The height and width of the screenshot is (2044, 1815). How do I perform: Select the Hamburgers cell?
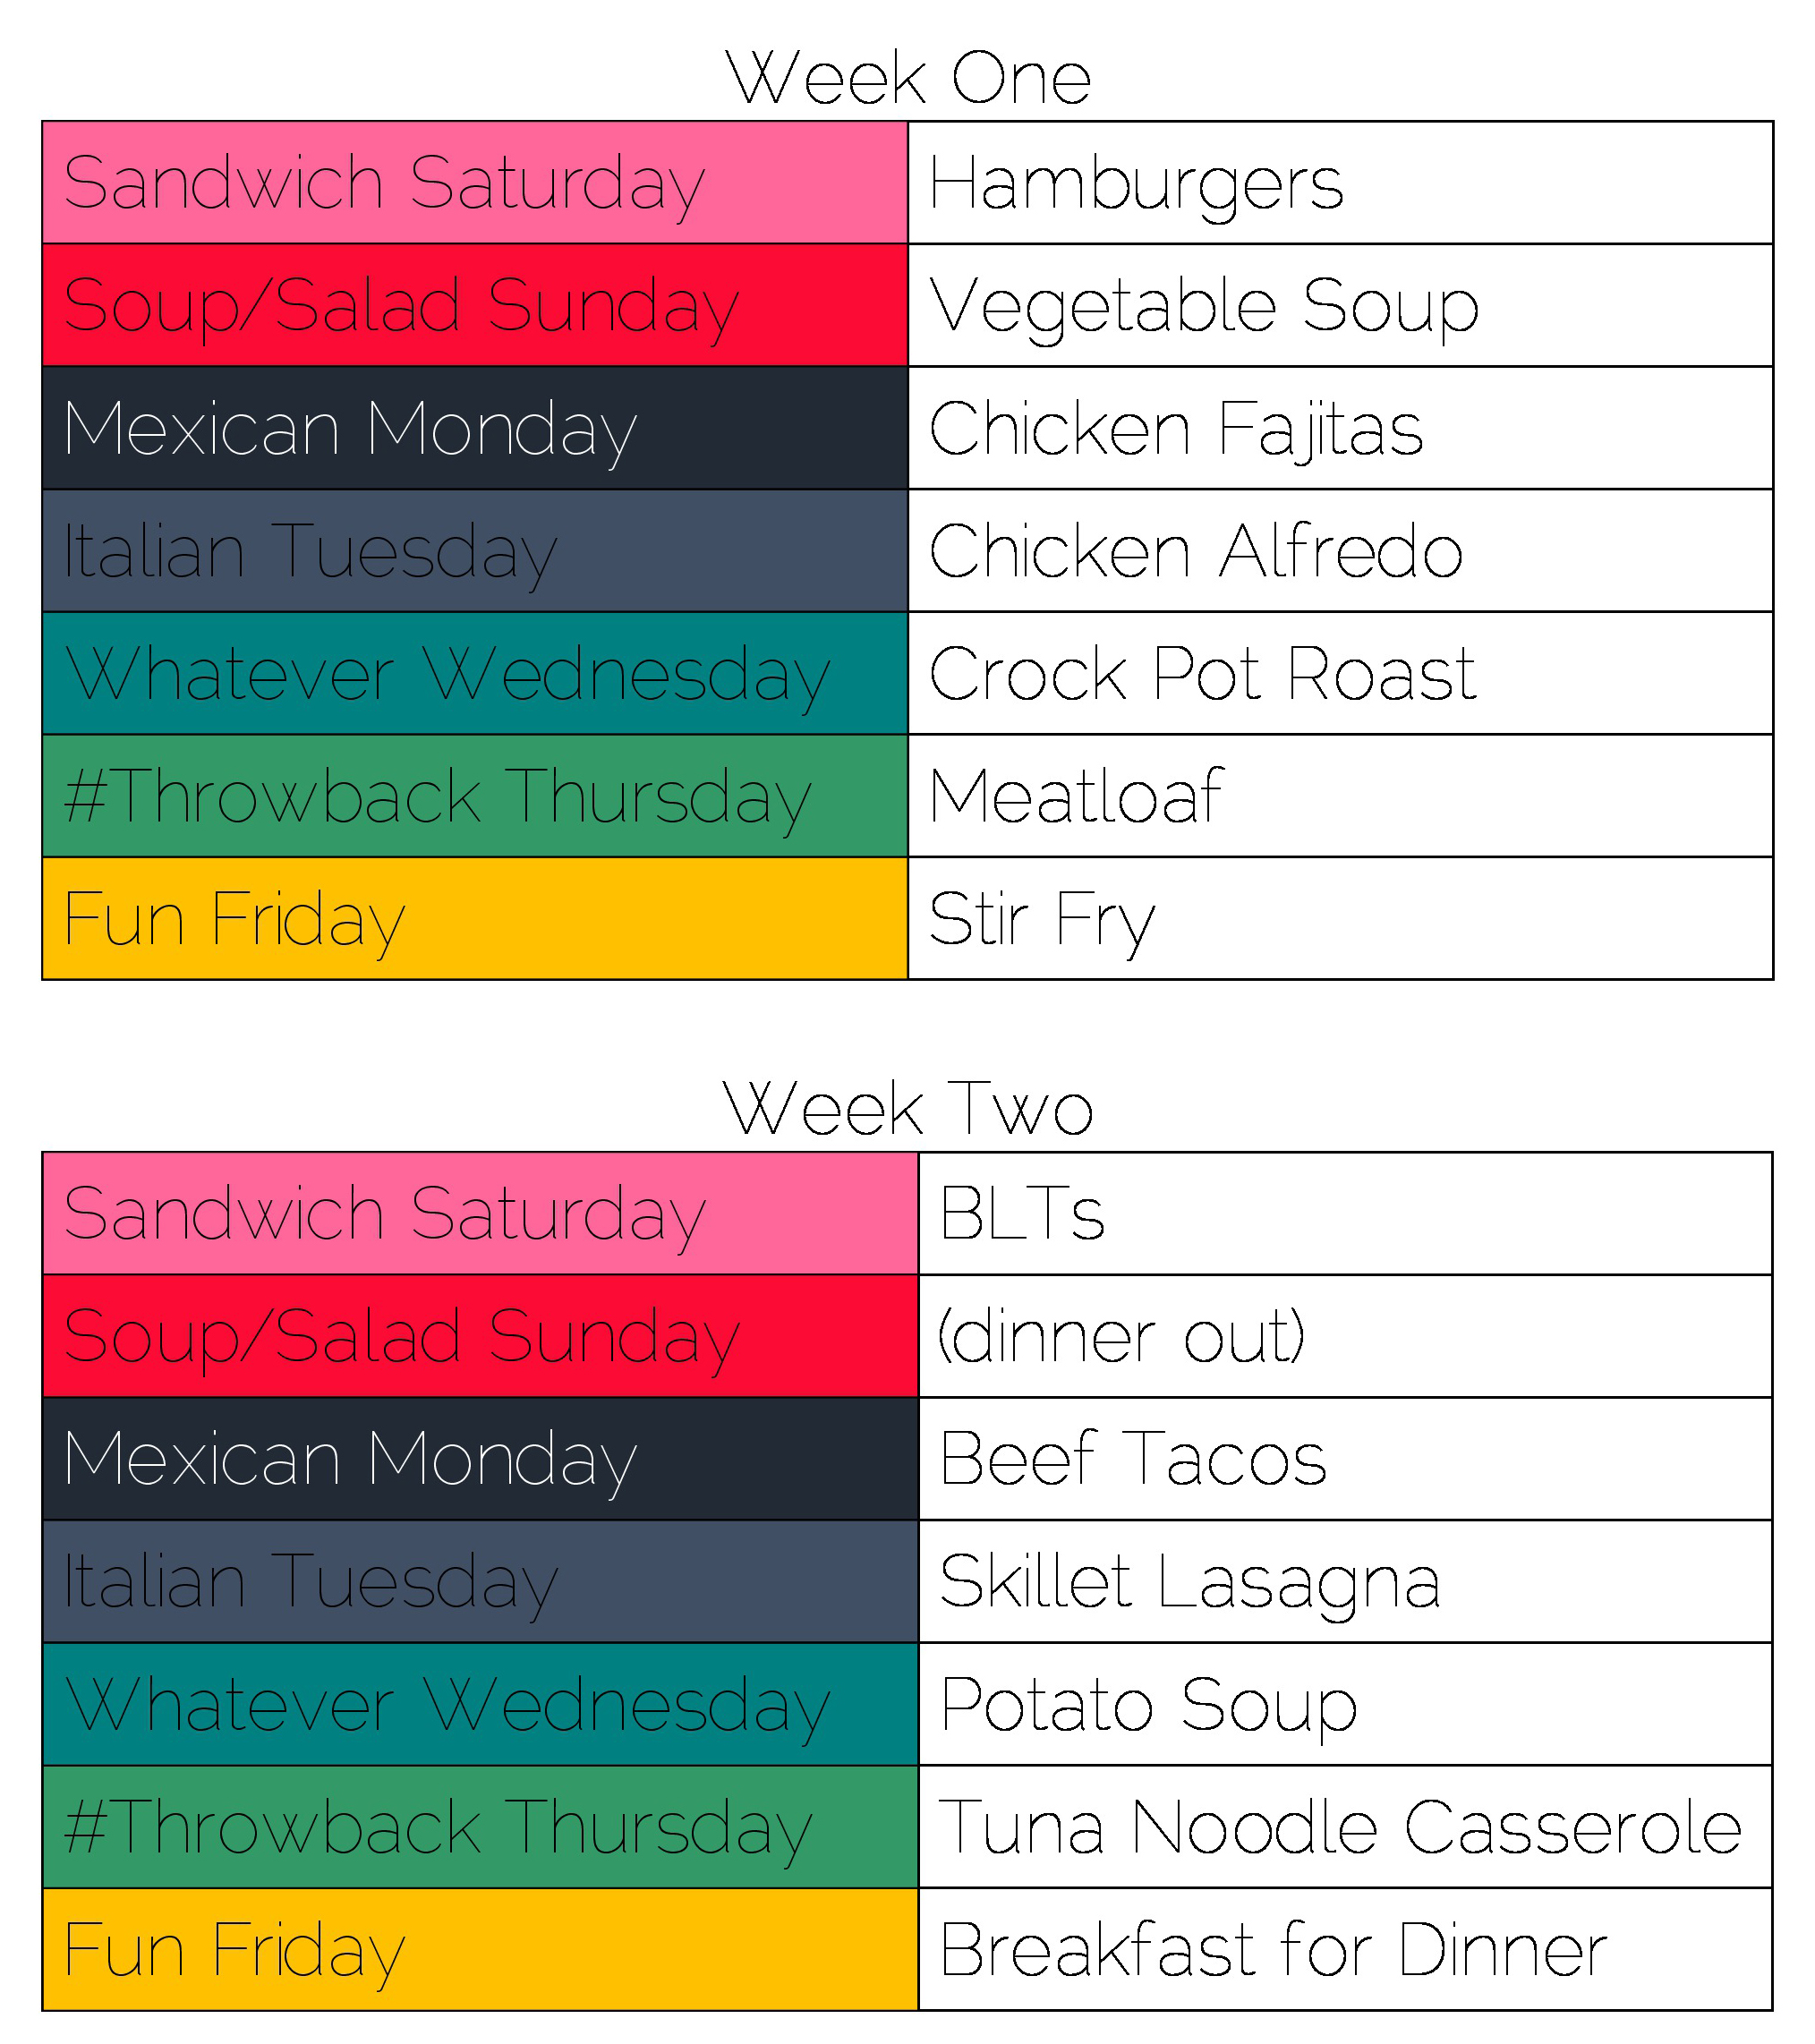tap(1339, 183)
